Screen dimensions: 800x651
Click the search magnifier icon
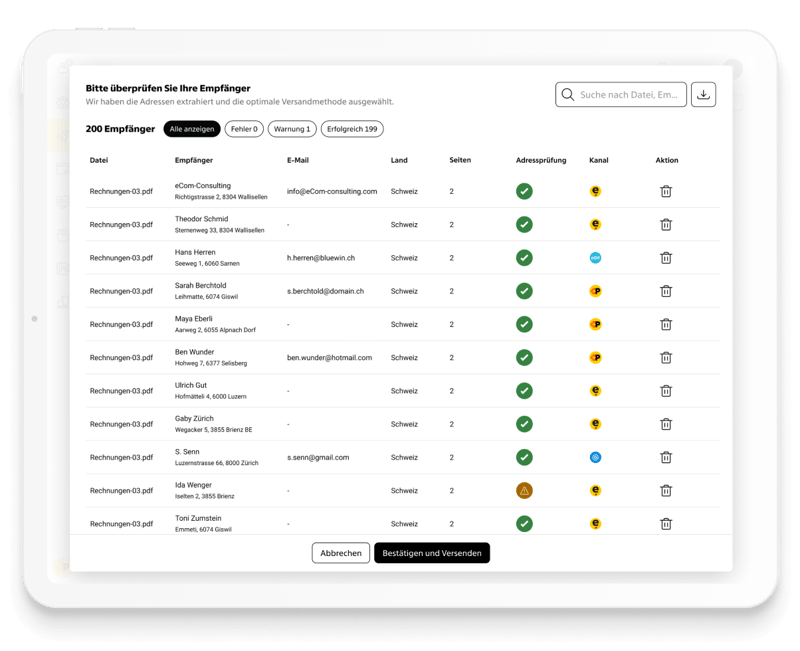pyautogui.click(x=565, y=94)
